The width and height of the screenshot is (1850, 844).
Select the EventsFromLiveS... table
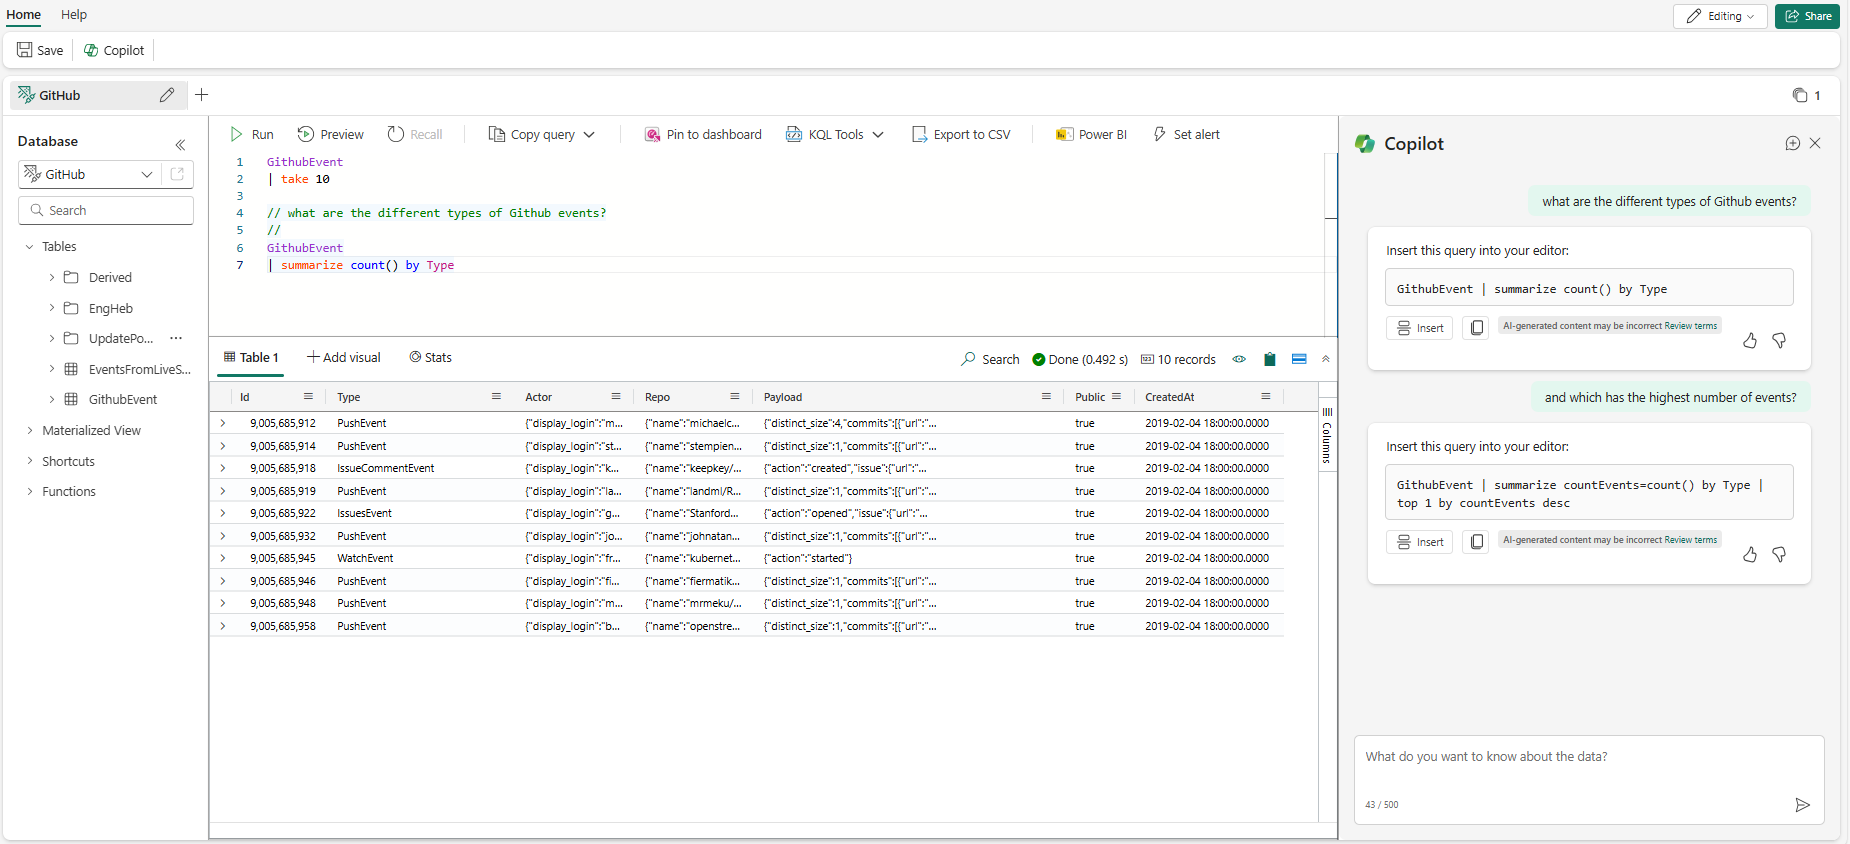[x=139, y=369]
